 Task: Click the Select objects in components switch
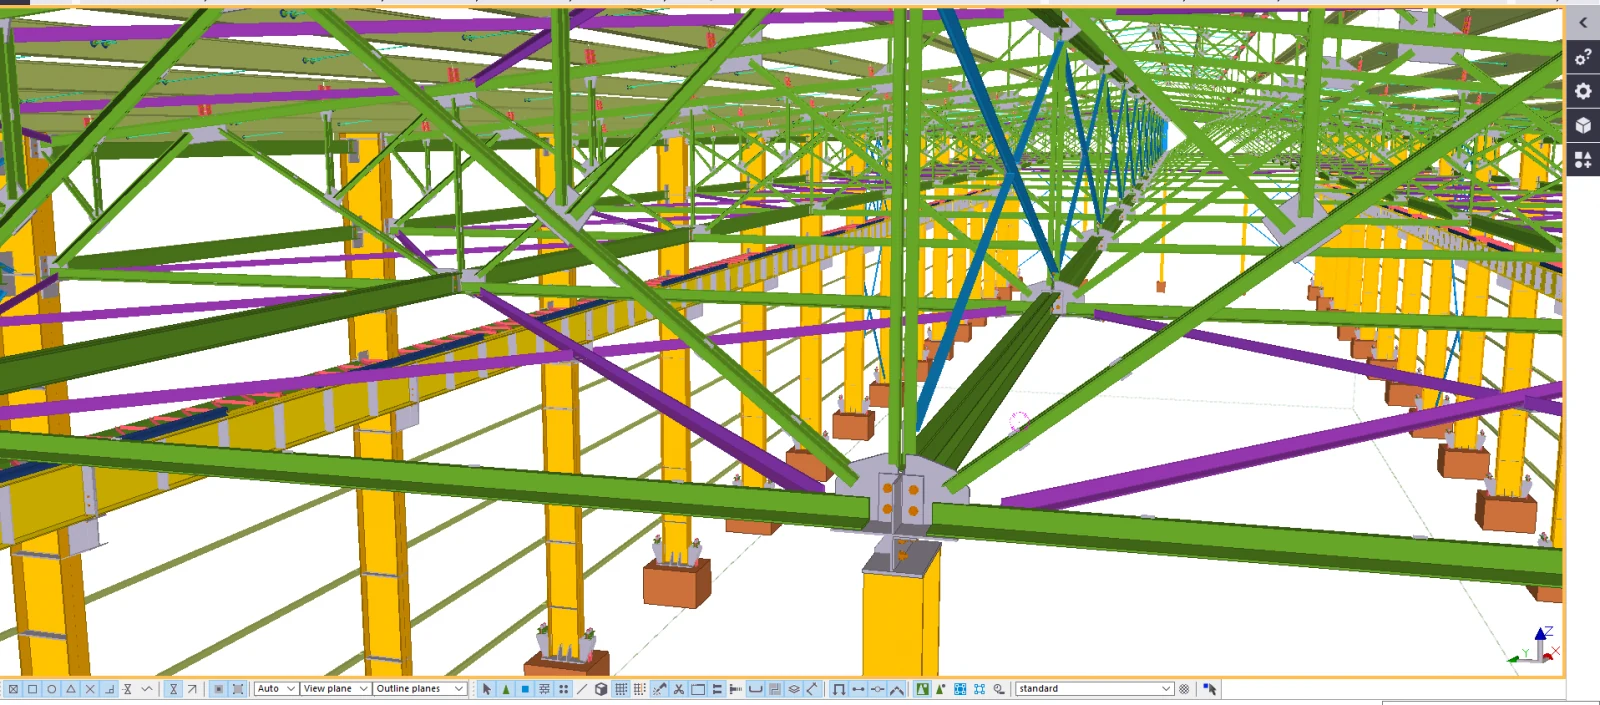tap(941, 689)
